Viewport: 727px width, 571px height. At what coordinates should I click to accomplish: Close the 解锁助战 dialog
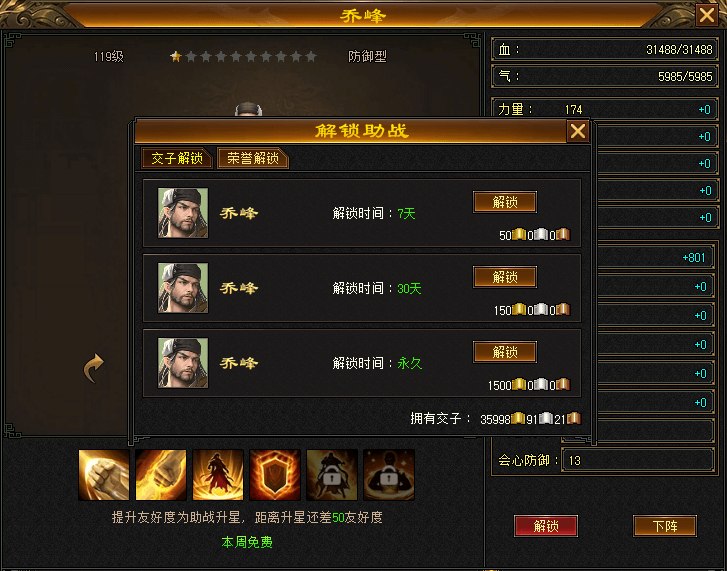tap(578, 131)
